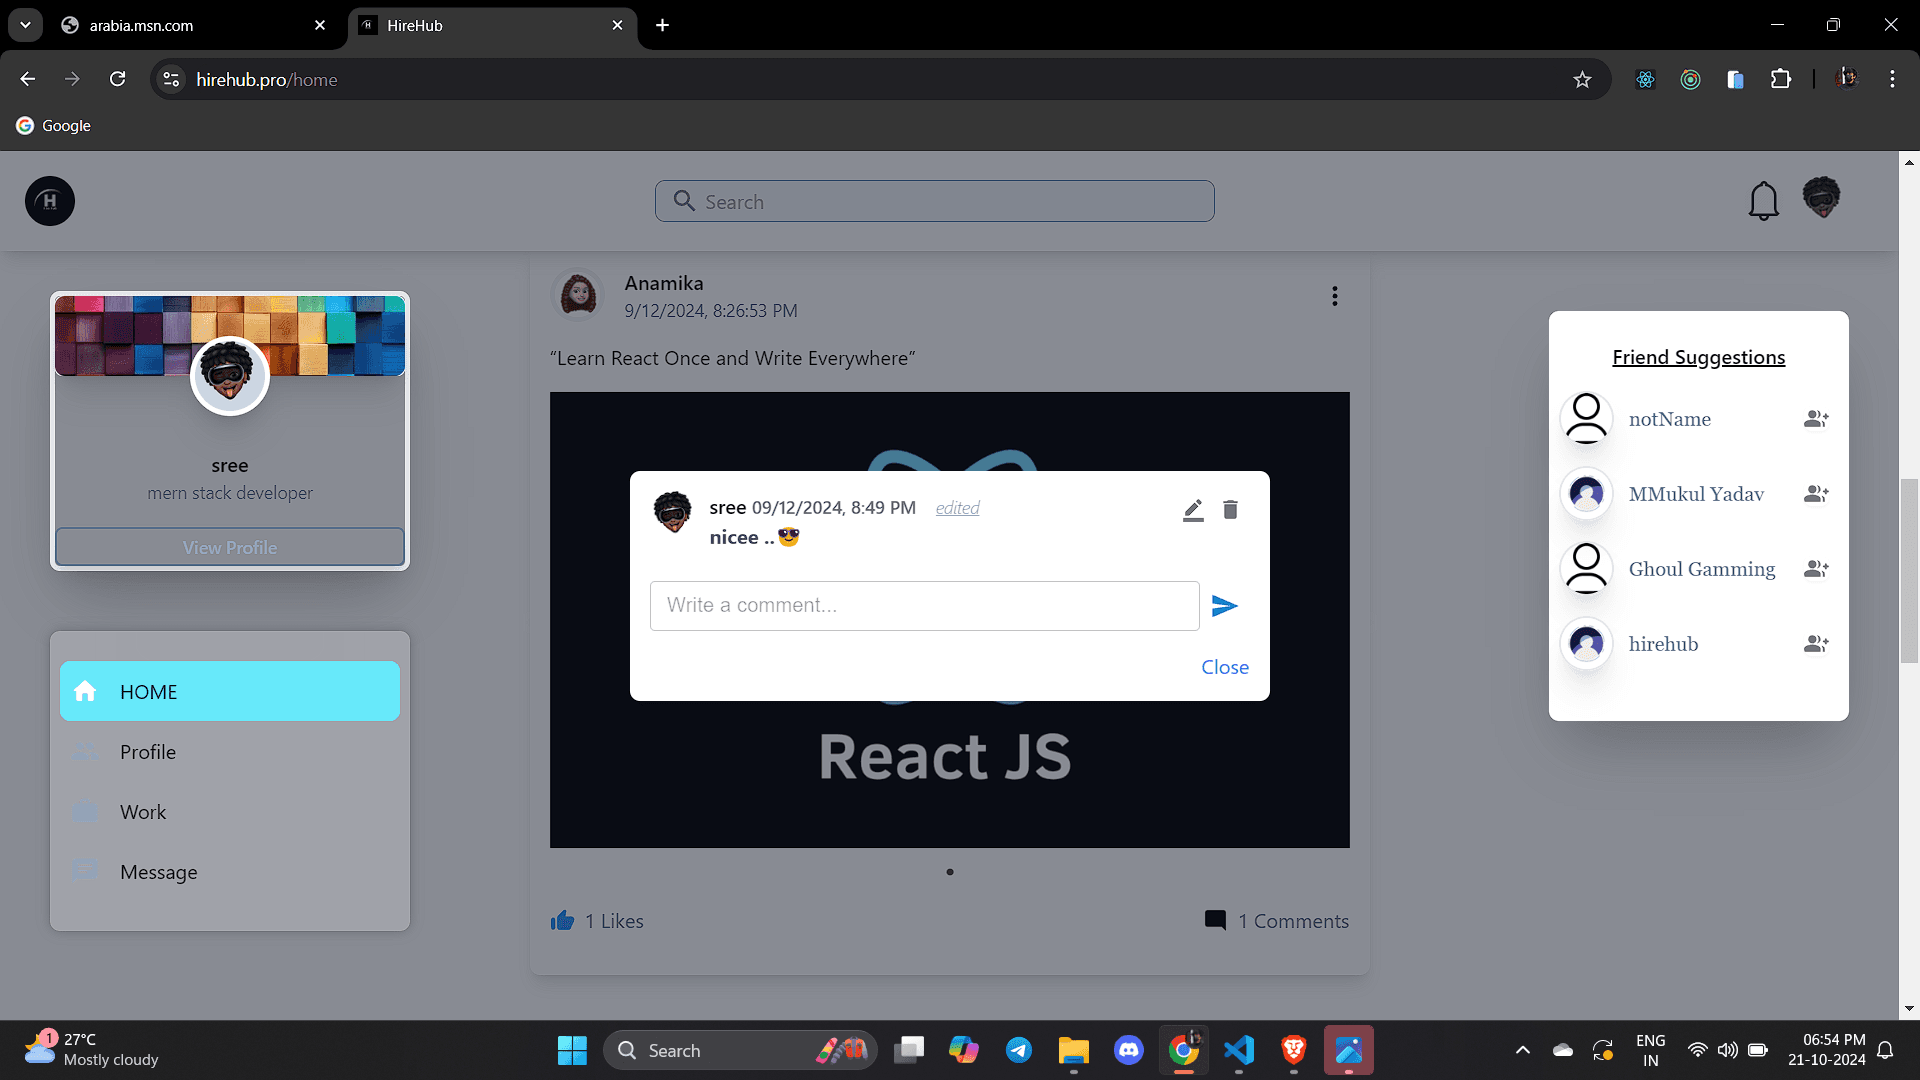Add notName as friend
This screenshot has width=1920, height=1080.
1816,419
